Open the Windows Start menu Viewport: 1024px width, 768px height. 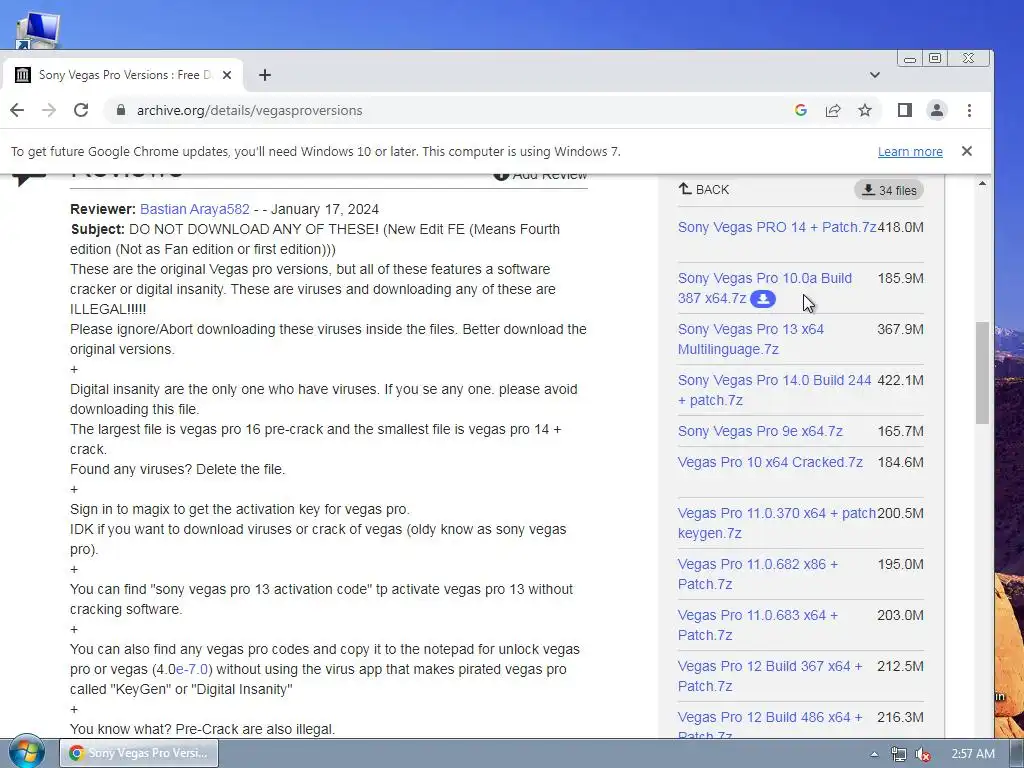pyautogui.click(x=26, y=752)
